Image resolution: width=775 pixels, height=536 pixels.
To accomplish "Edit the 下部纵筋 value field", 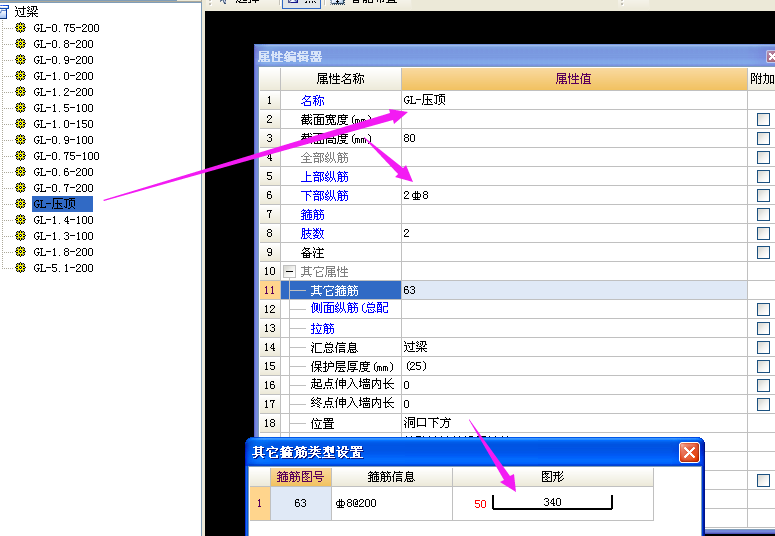I will (574, 195).
